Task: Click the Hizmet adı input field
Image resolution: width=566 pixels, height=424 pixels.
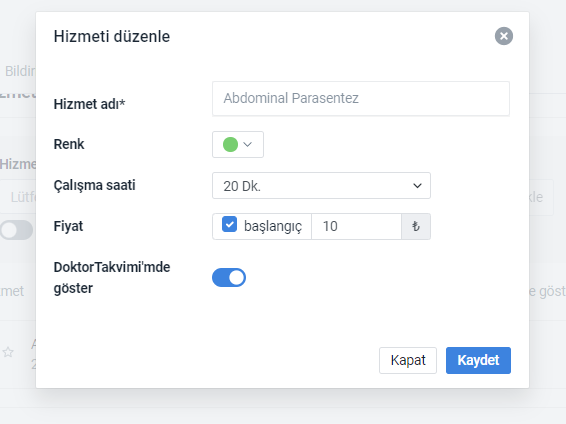Action: [x=361, y=99]
